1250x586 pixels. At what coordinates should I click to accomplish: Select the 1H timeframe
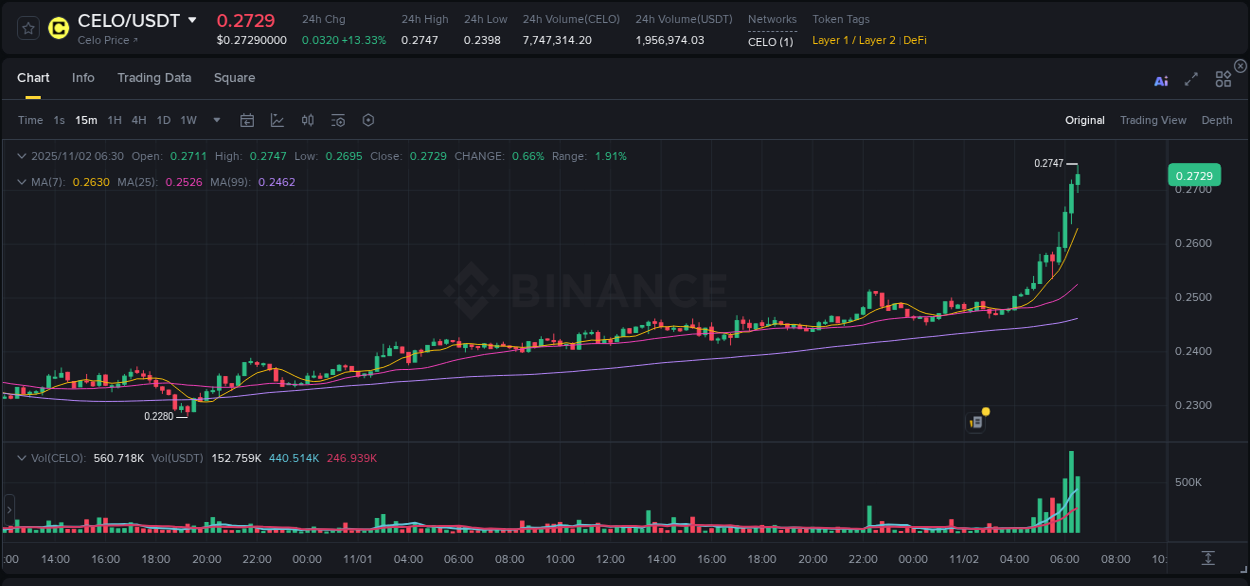point(112,120)
